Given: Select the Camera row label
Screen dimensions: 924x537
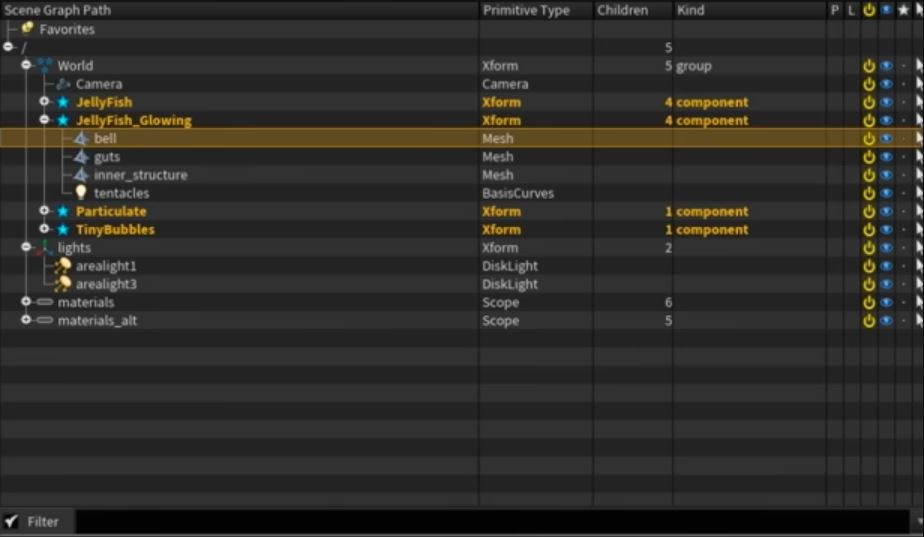Looking at the screenshot, I should [x=99, y=84].
